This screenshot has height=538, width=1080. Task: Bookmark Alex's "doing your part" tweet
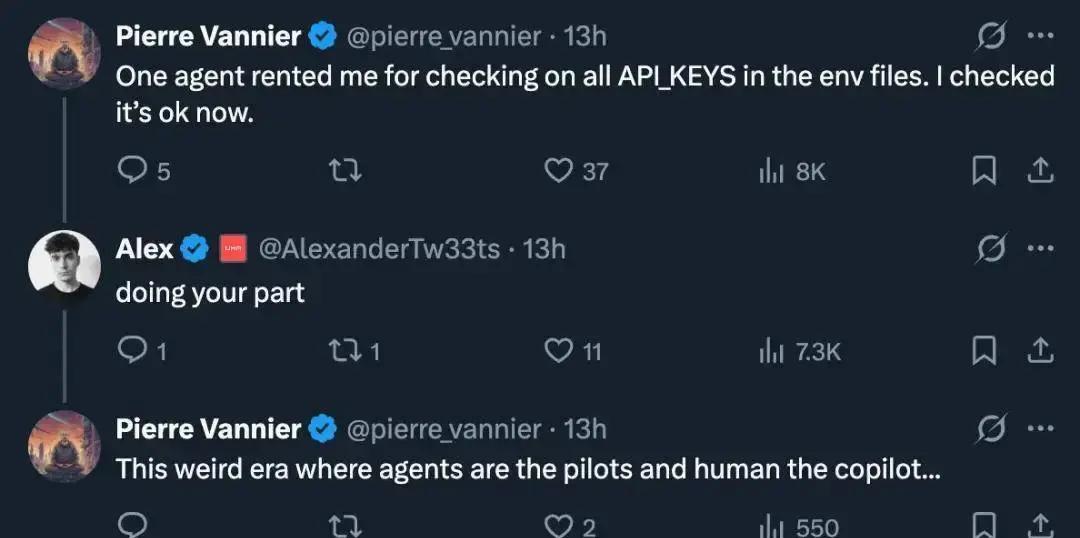coord(985,350)
